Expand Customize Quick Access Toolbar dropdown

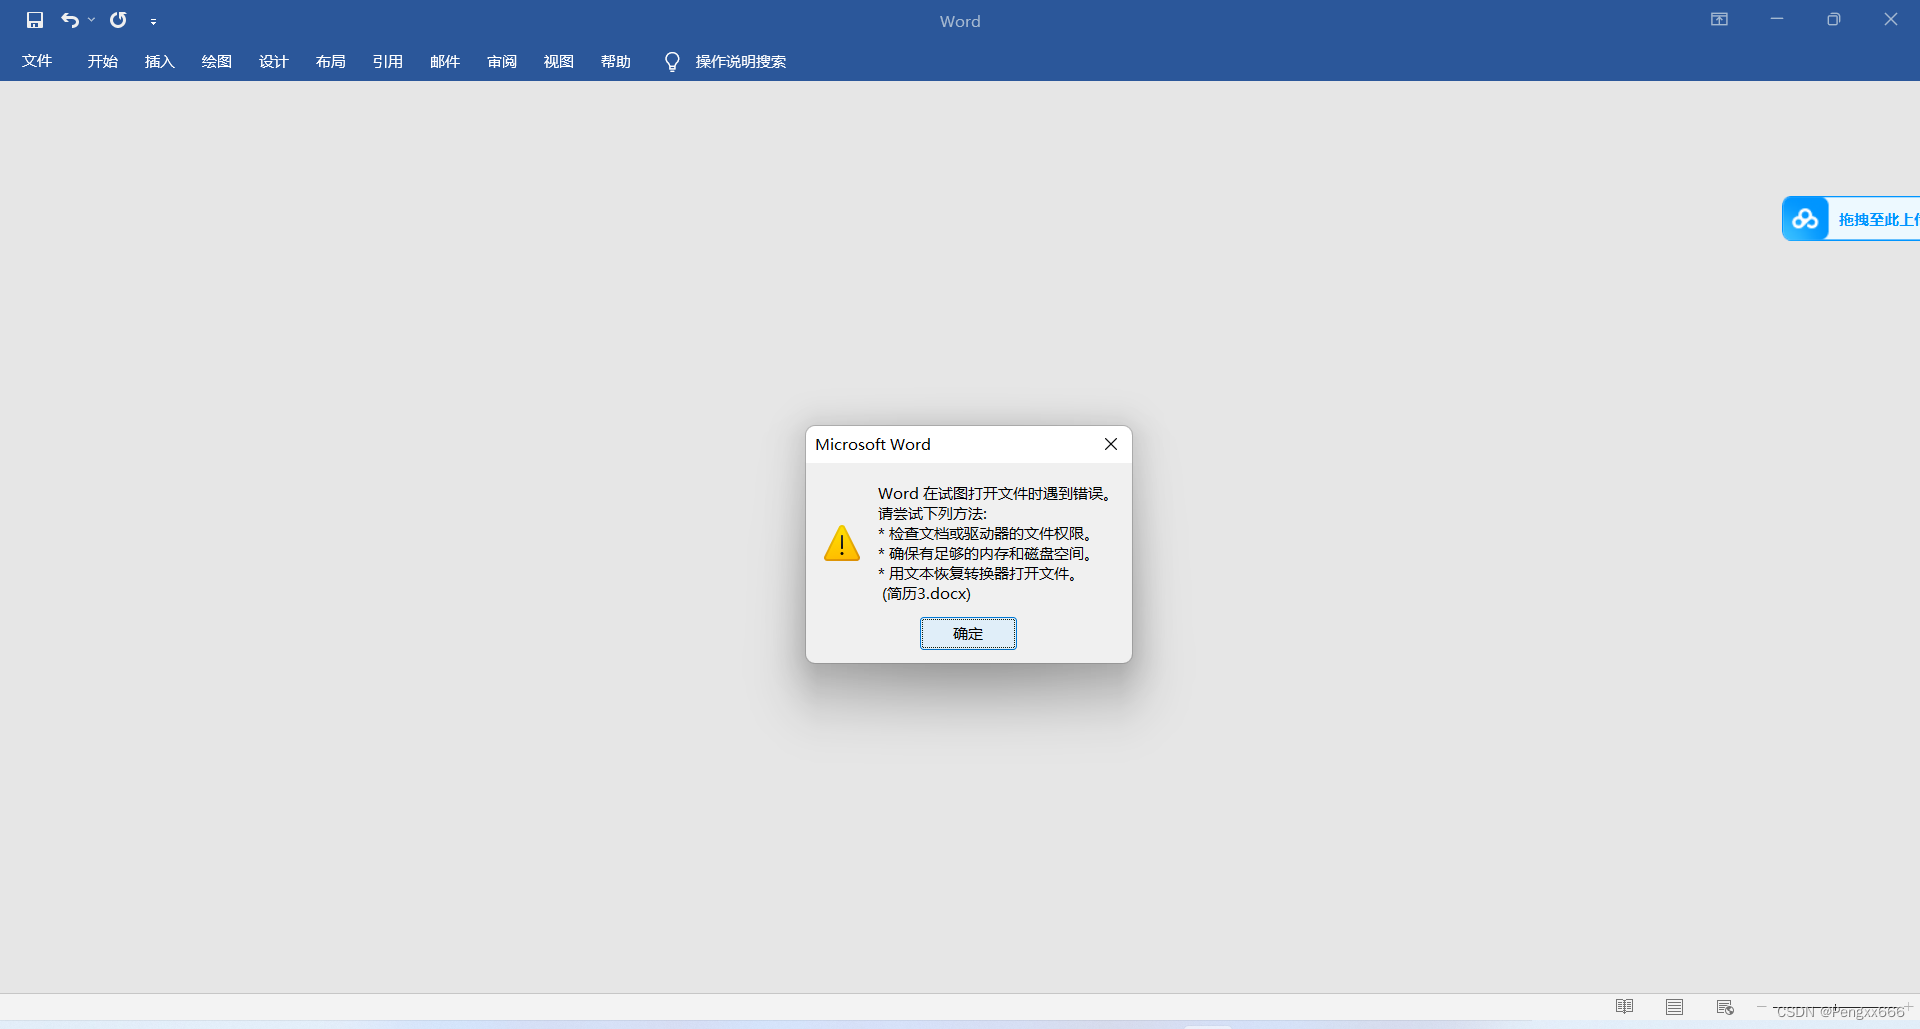tap(153, 21)
